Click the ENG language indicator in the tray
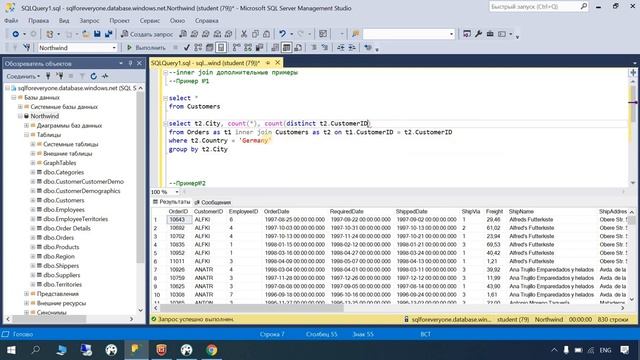This screenshot has height=360, width=640. pos(605,350)
